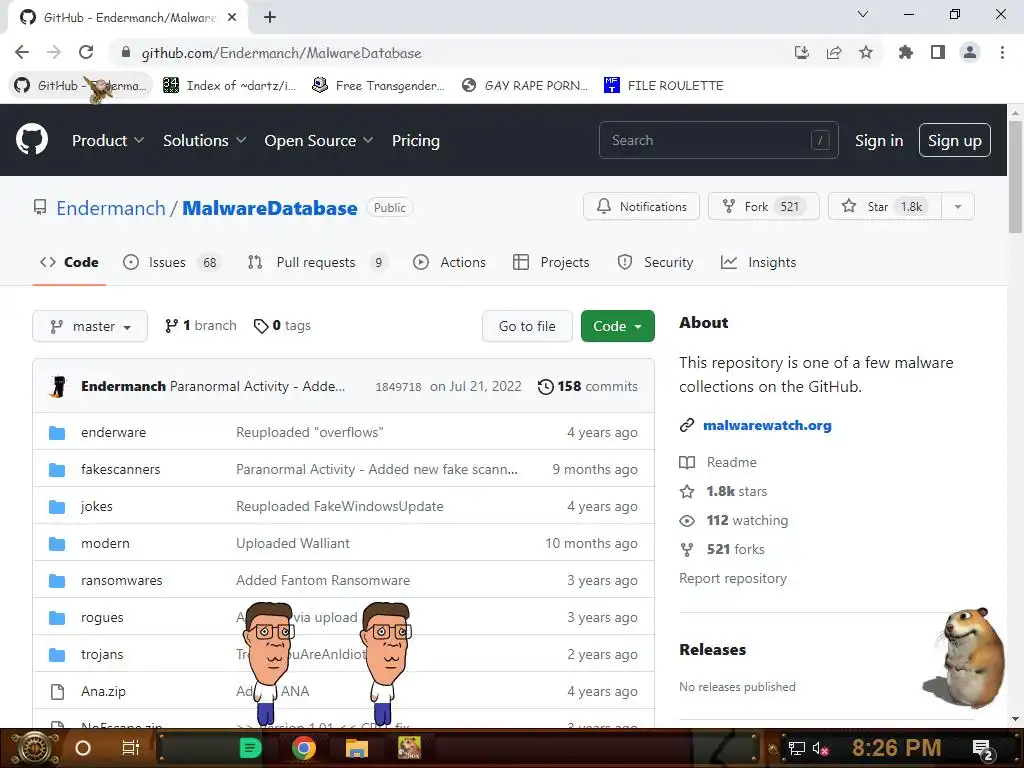Switch to the Pull requests tab

(x=318, y=263)
